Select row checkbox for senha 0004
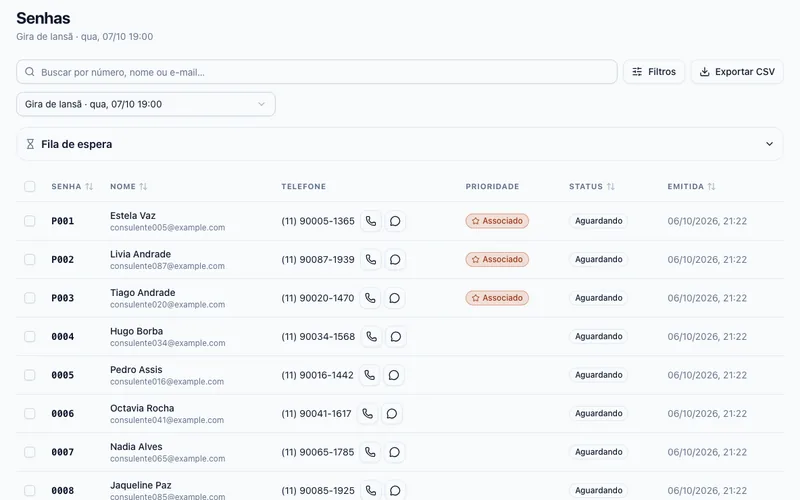This screenshot has height=500, width=800. pos(30,336)
